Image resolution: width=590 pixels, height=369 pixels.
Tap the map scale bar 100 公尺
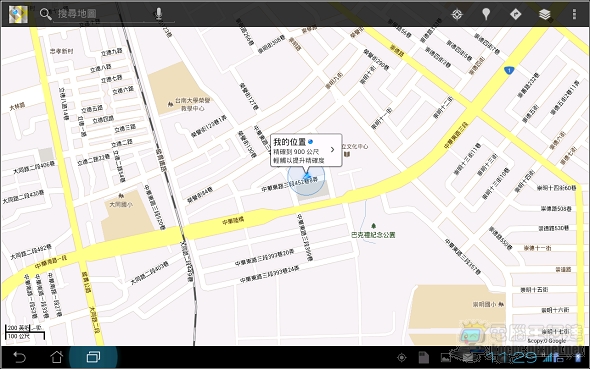pos(25,336)
